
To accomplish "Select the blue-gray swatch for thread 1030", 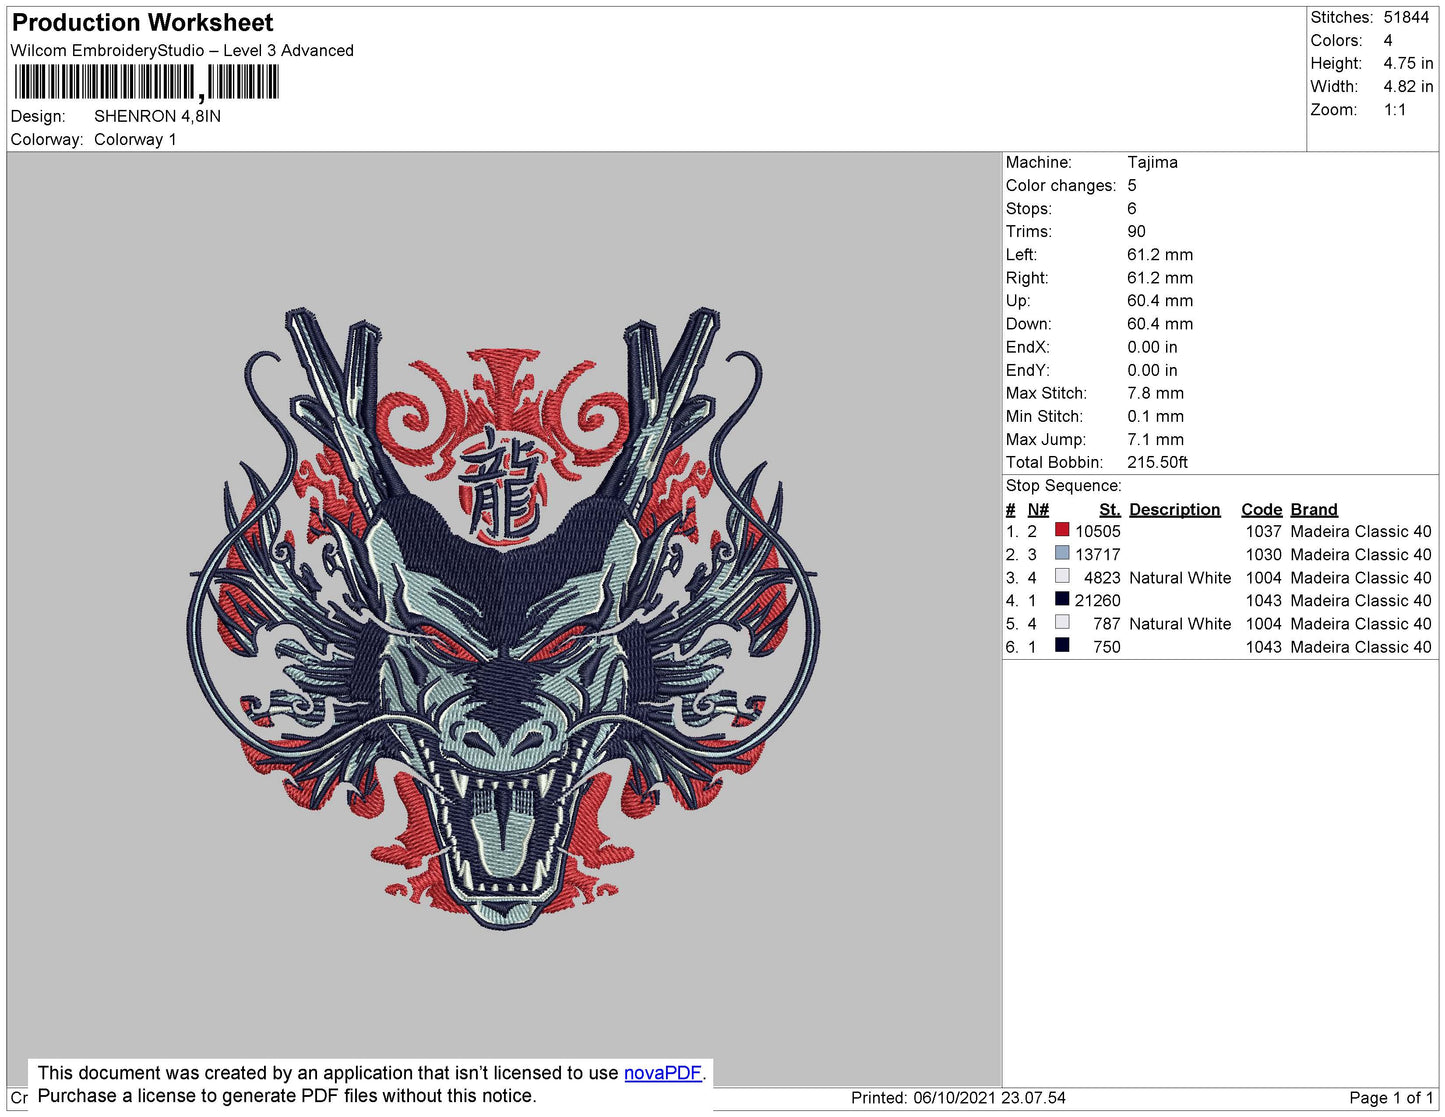I will tap(1062, 553).
